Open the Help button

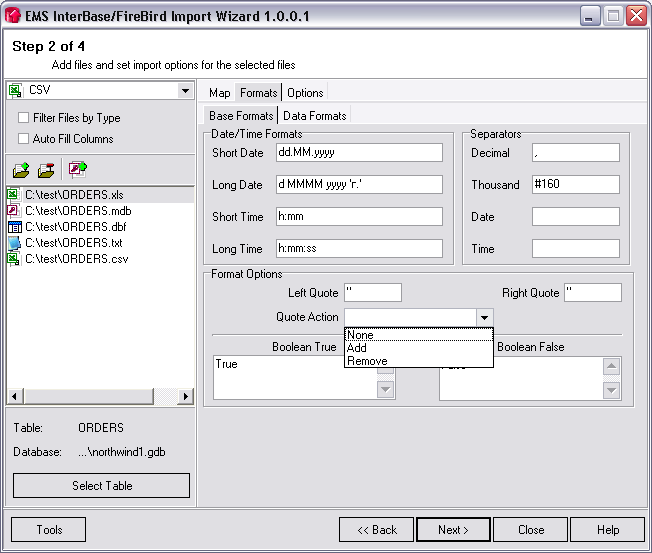608,530
